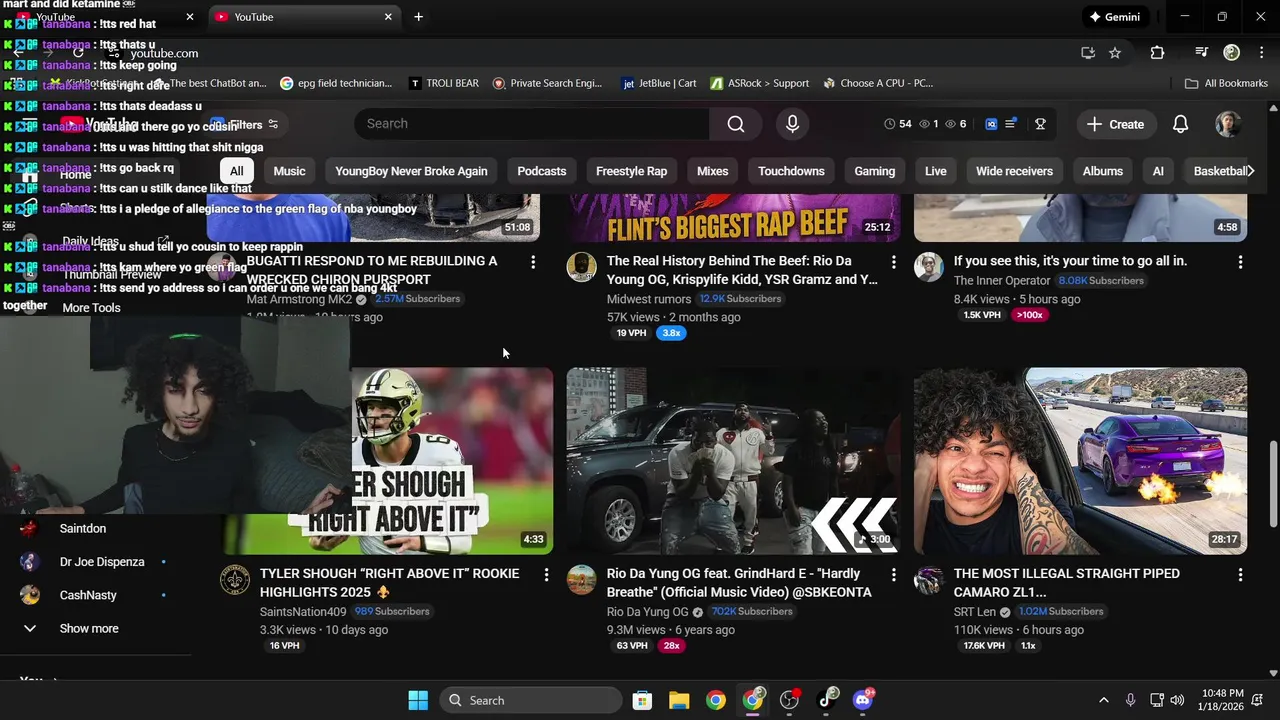Viewport: 1280px width, 720px height.
Task: Open CashNasty subscription in sidebar
Action: 88,595
